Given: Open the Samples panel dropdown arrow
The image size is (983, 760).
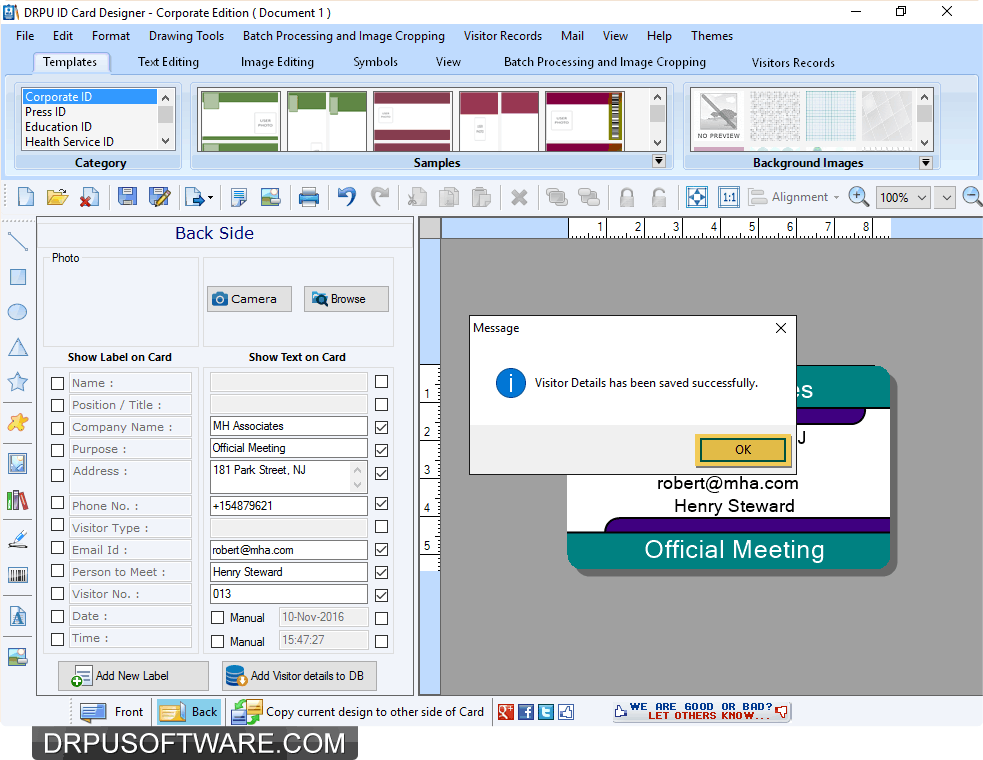Looking at the screenshot, I should coord(659,160).
